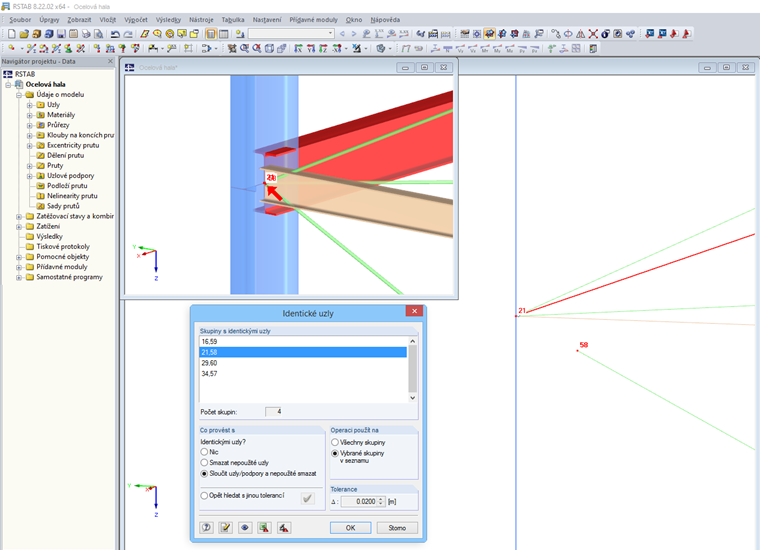The width and height of the screenshot is (760, 550).
Task: Expand the Uzly tree node
Action: 30,105
